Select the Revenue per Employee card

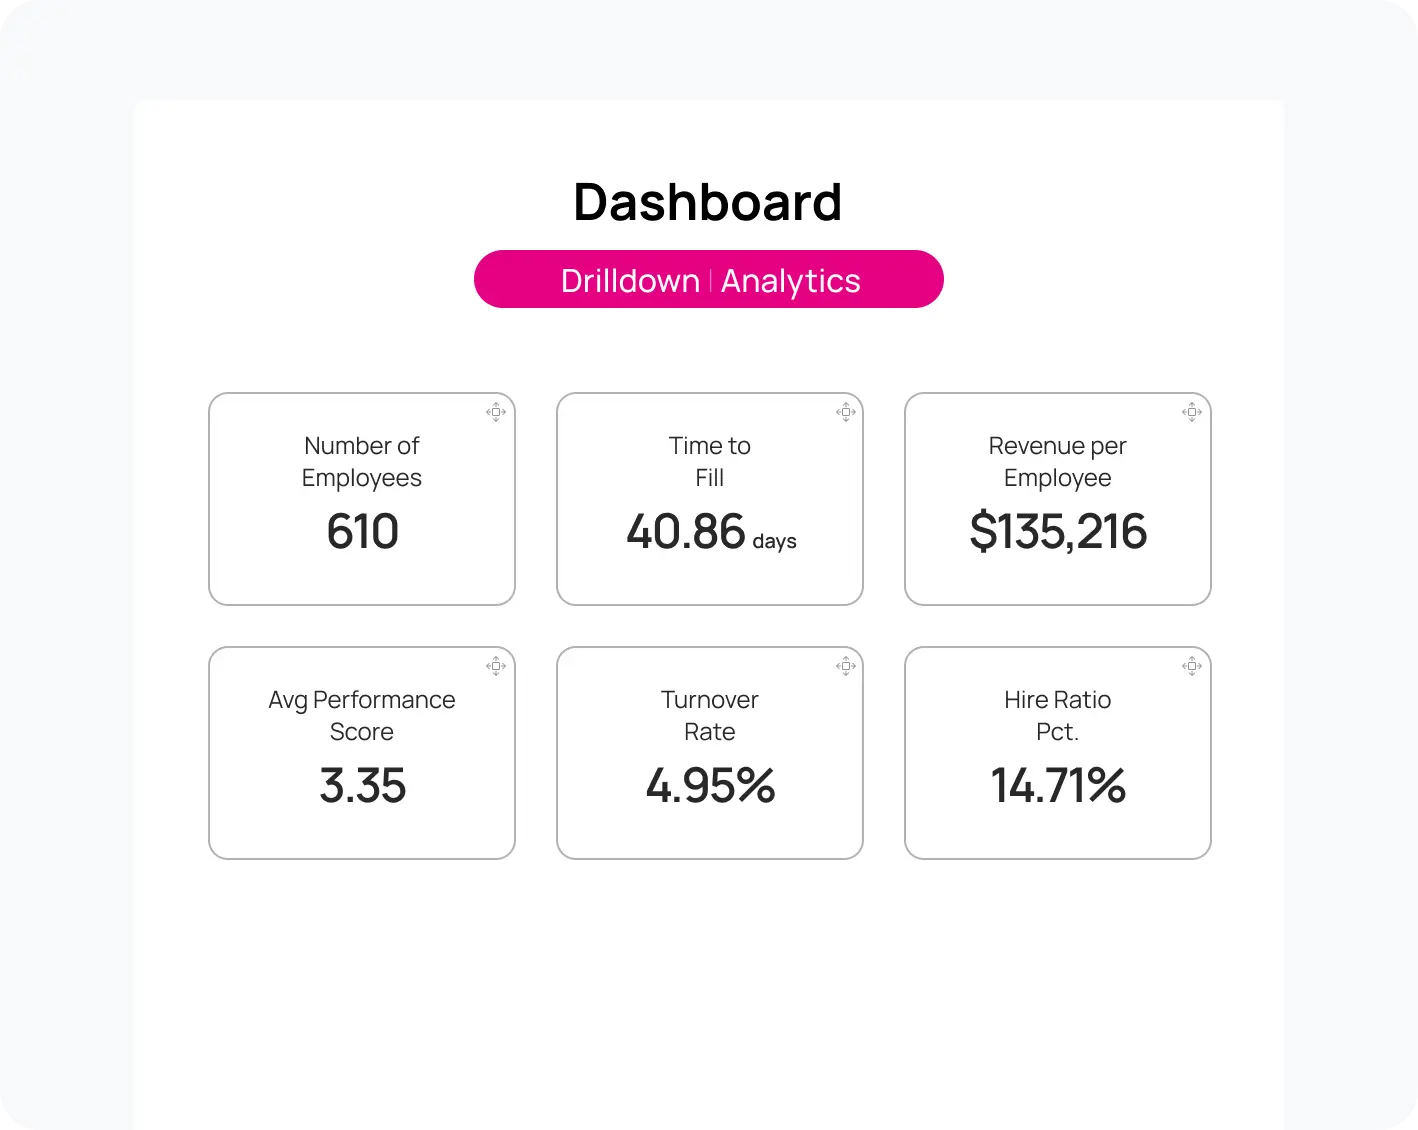[x=1057, y=499]
